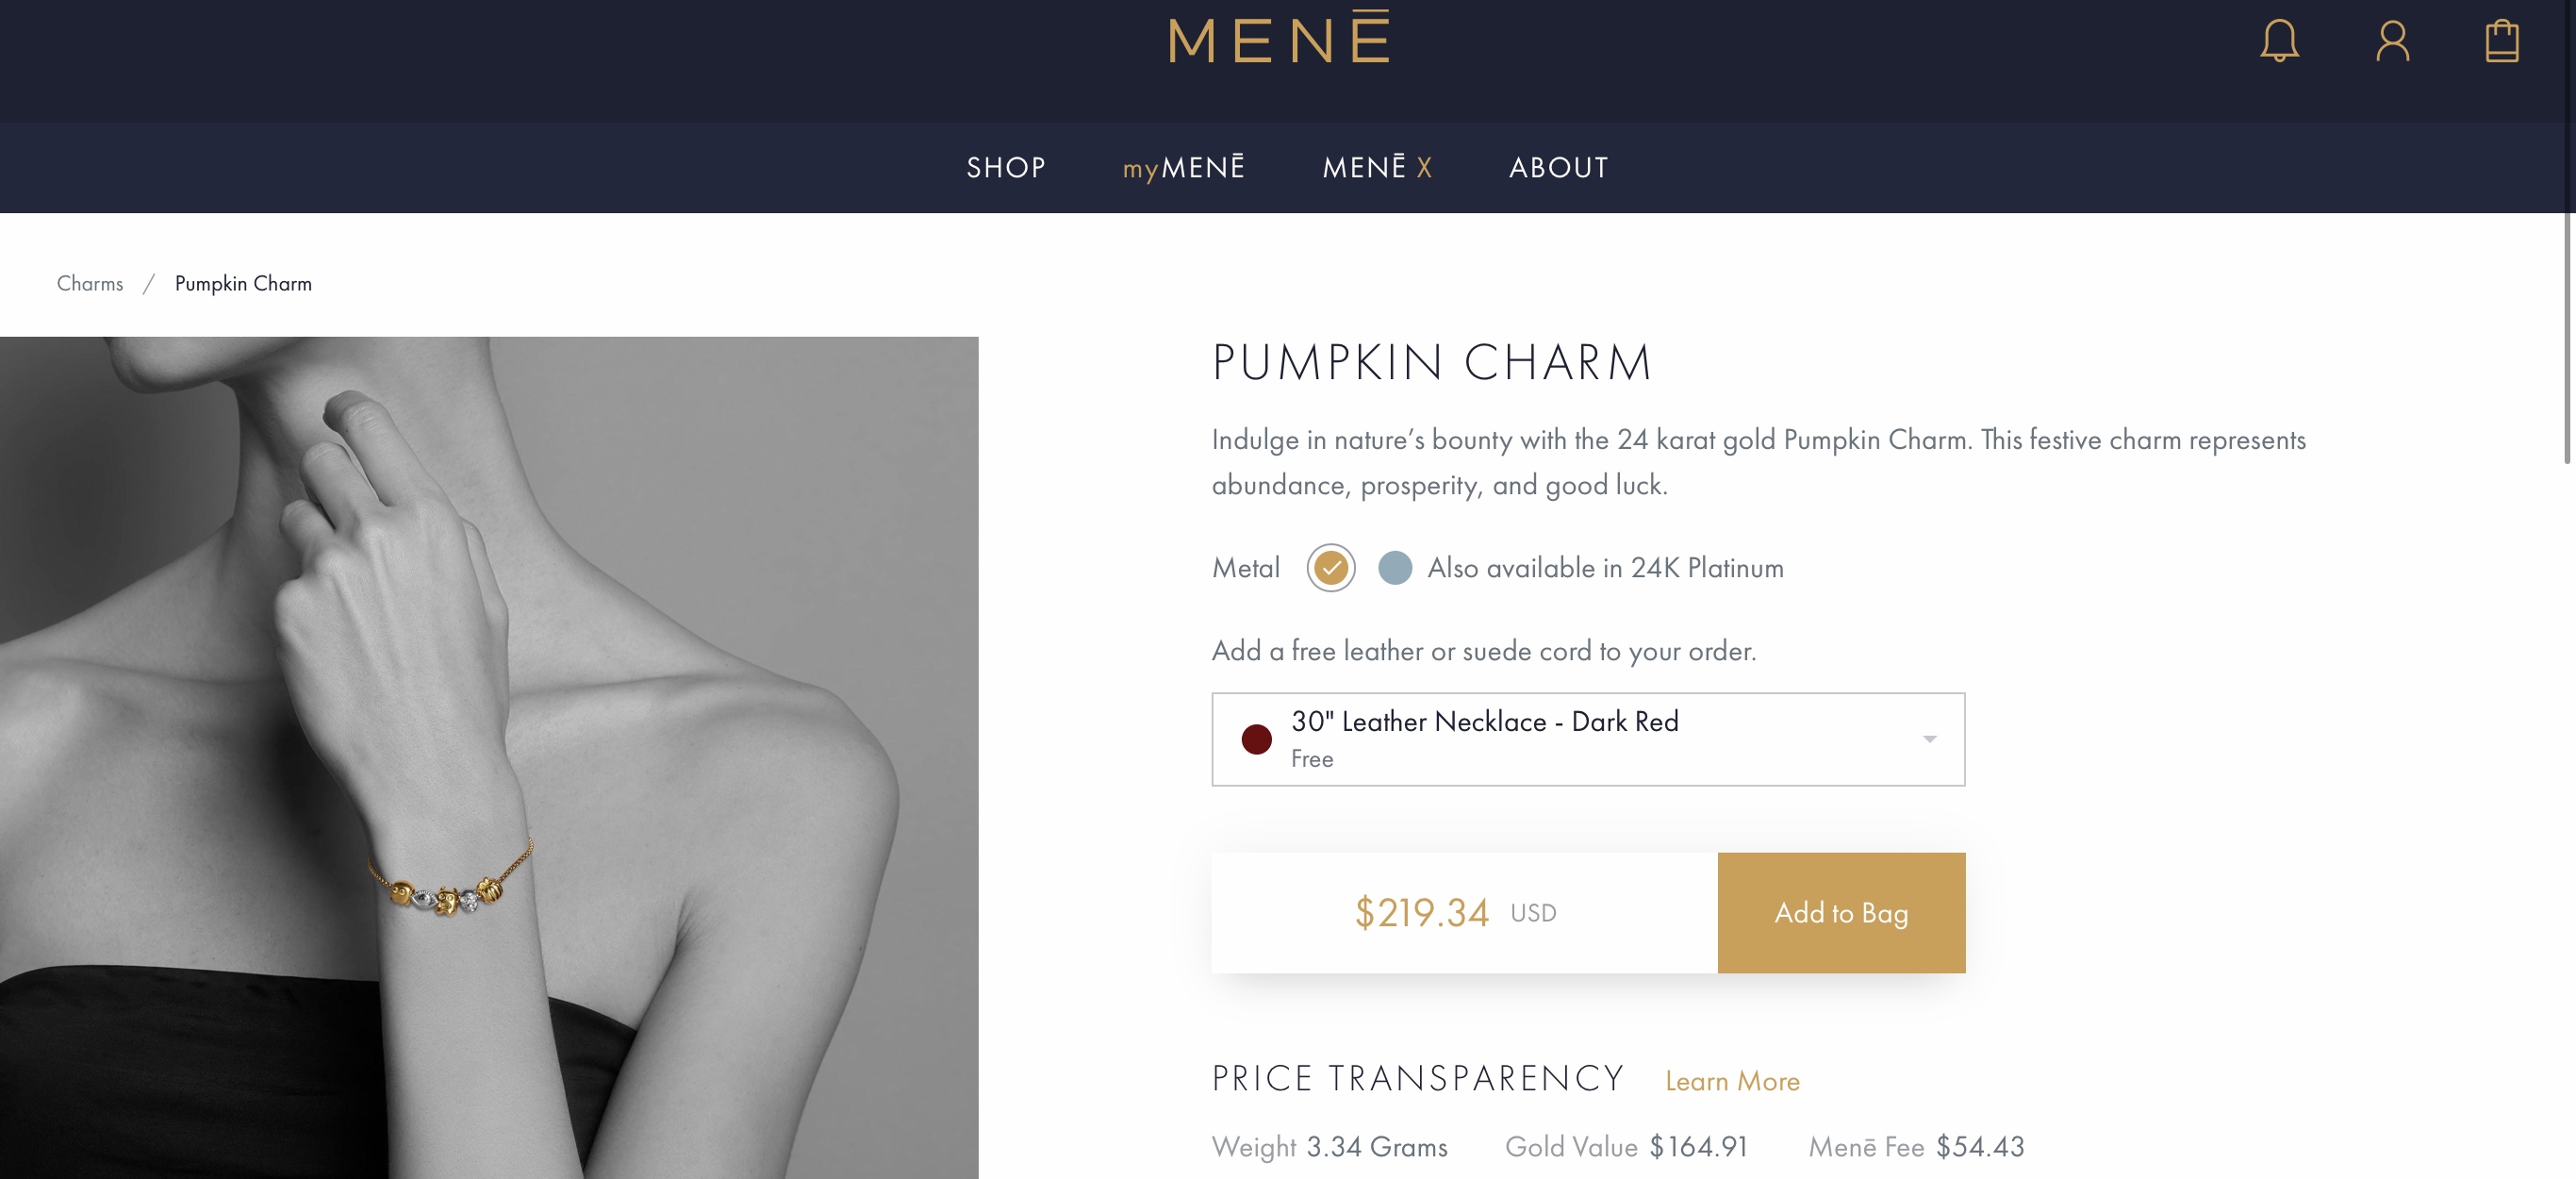Open the ABOUT menu item
The image size is (2576, 1179).
coord(1558,167)
